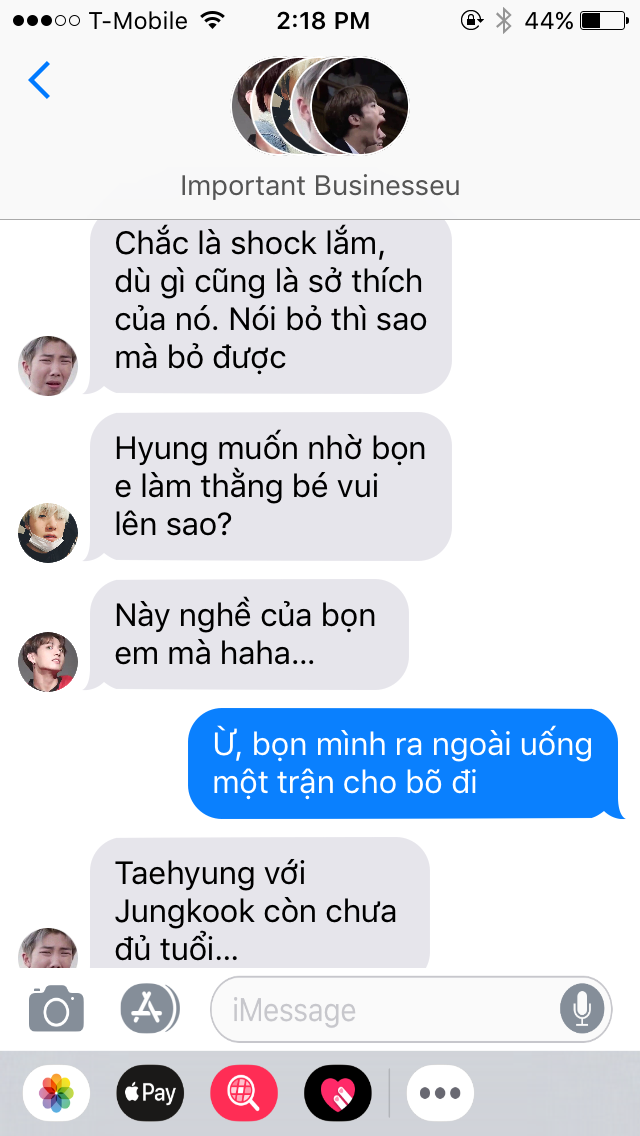Open Apple Pay in the app strip
This screenshot has height=1136, width=640.
click(150, 1093)
